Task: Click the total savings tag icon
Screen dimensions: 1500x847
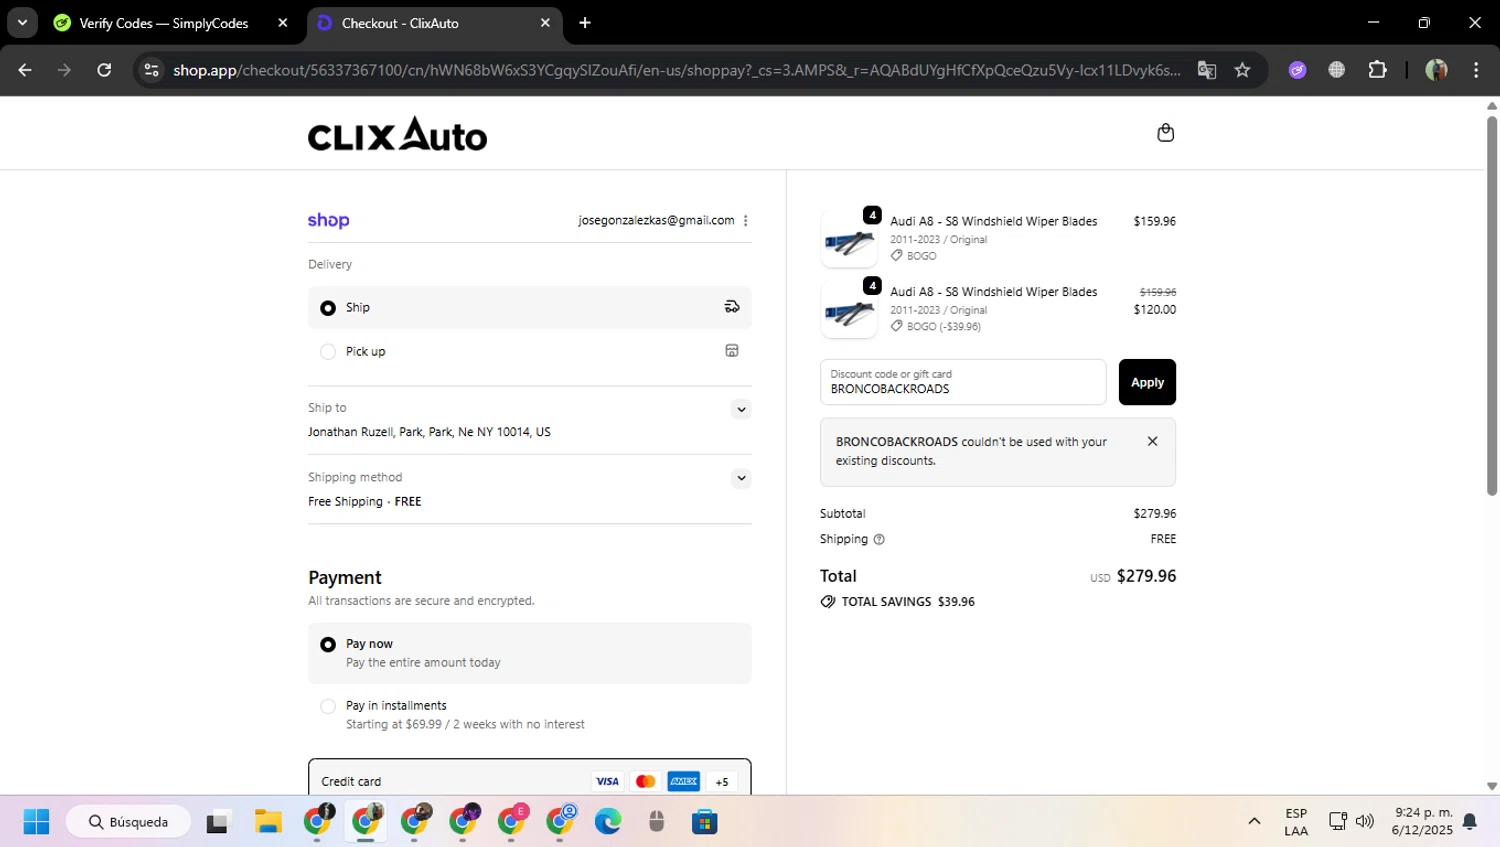Action: 828,602
